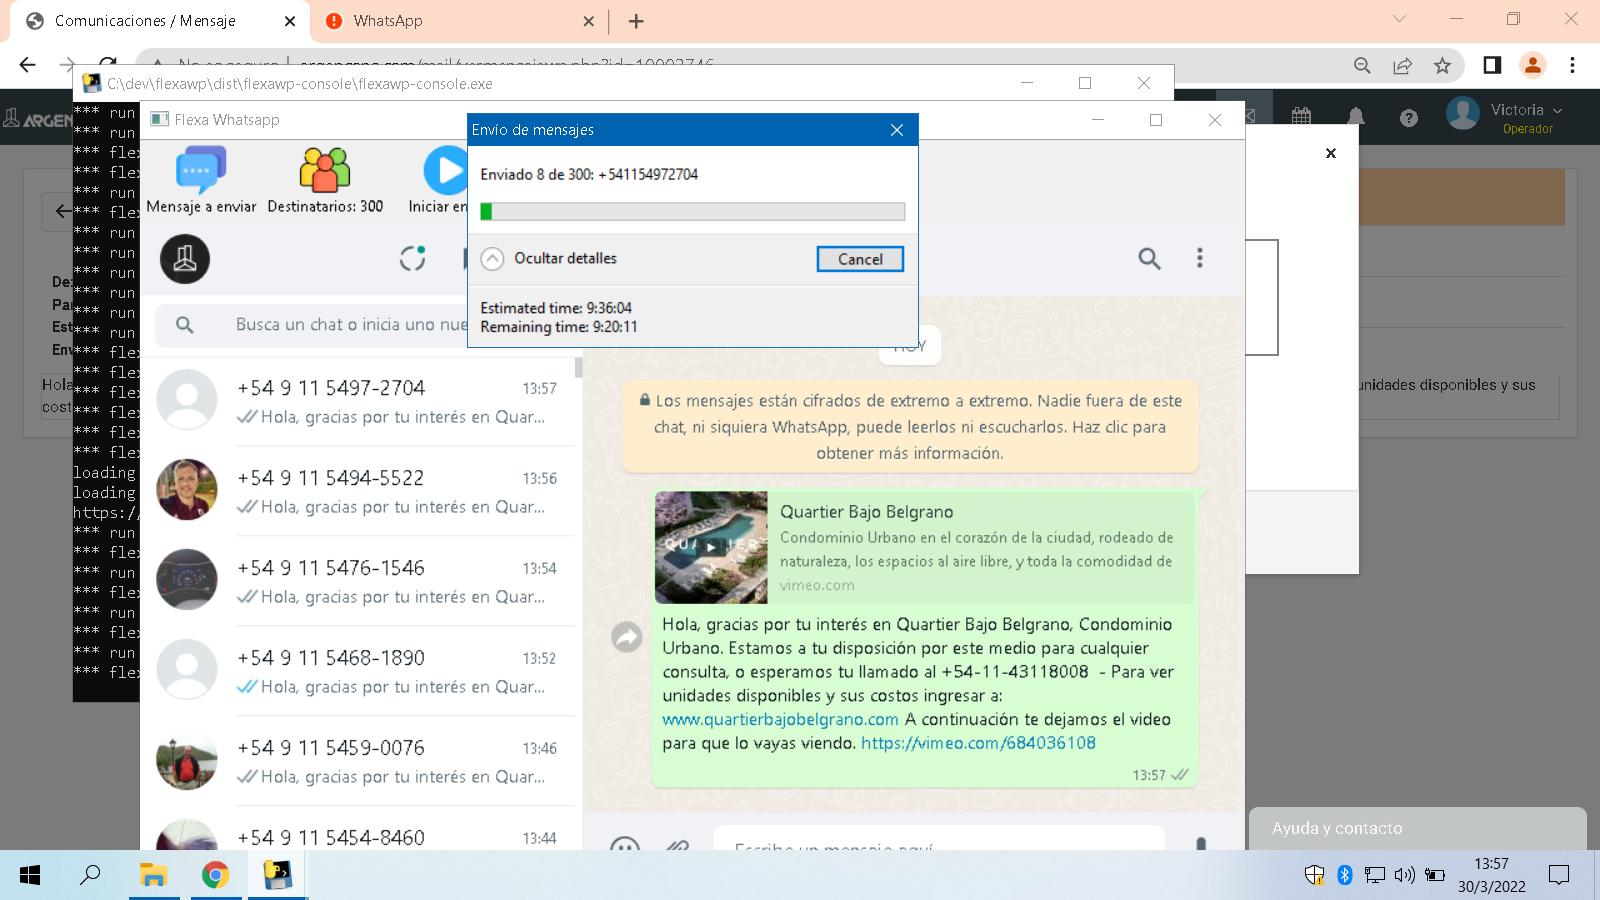The height and width of the screenshot is (900, 1600).
Task: Click the Mensaje a enviar icon
Action: click(201, 170)
